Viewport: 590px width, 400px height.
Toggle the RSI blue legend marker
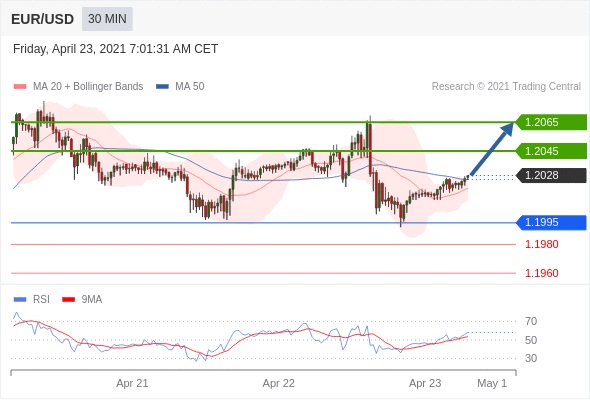pos(20,300)
